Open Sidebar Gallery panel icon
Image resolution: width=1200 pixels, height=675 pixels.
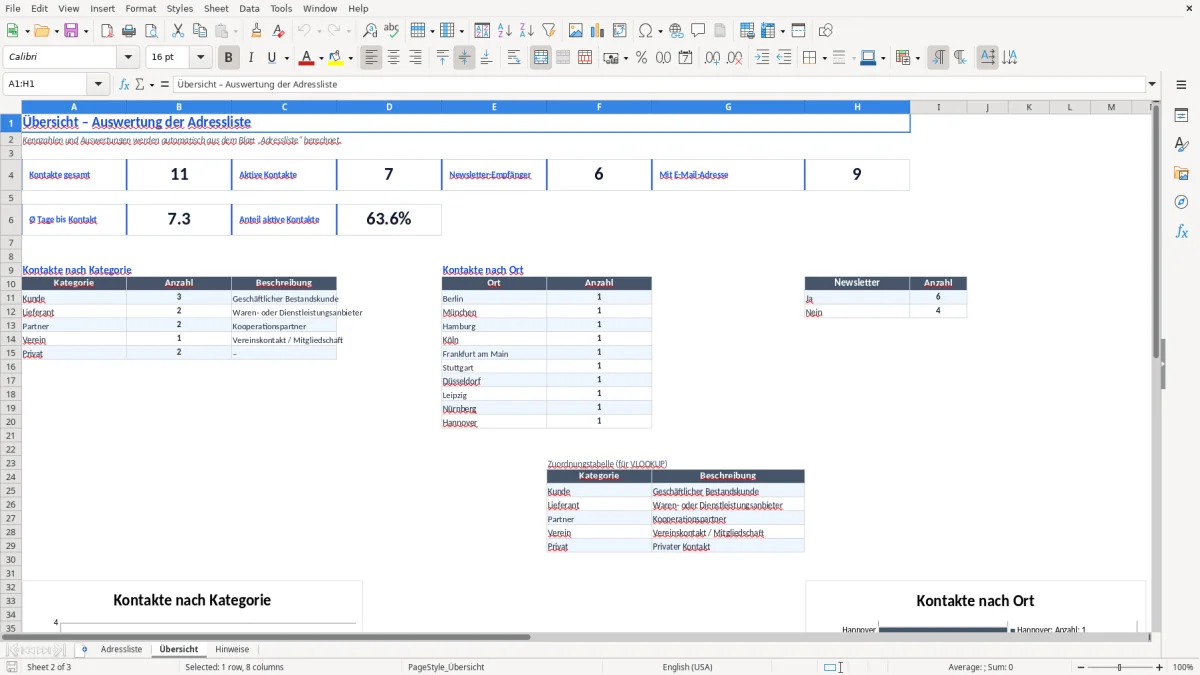coord(1181,174)
